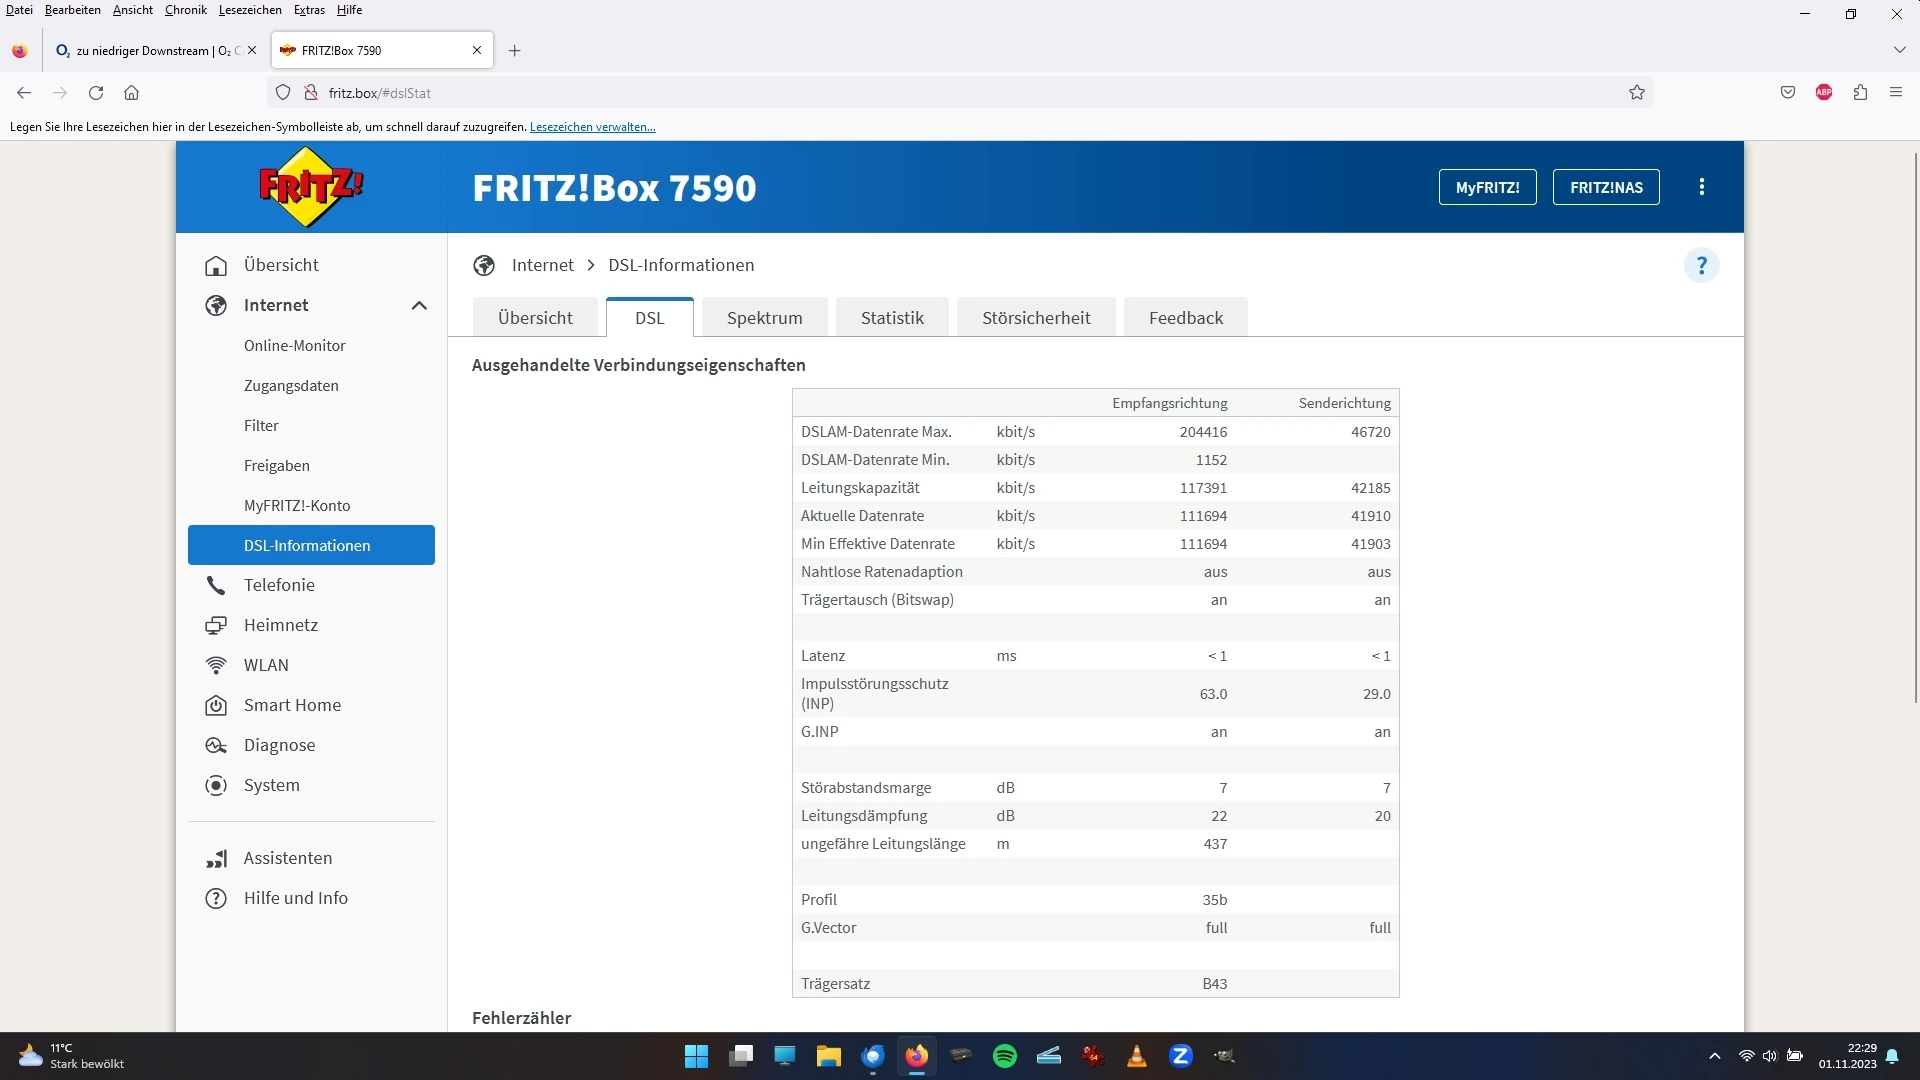
Task: Open Smart Home in the sidebar
Action: point(292,705)
